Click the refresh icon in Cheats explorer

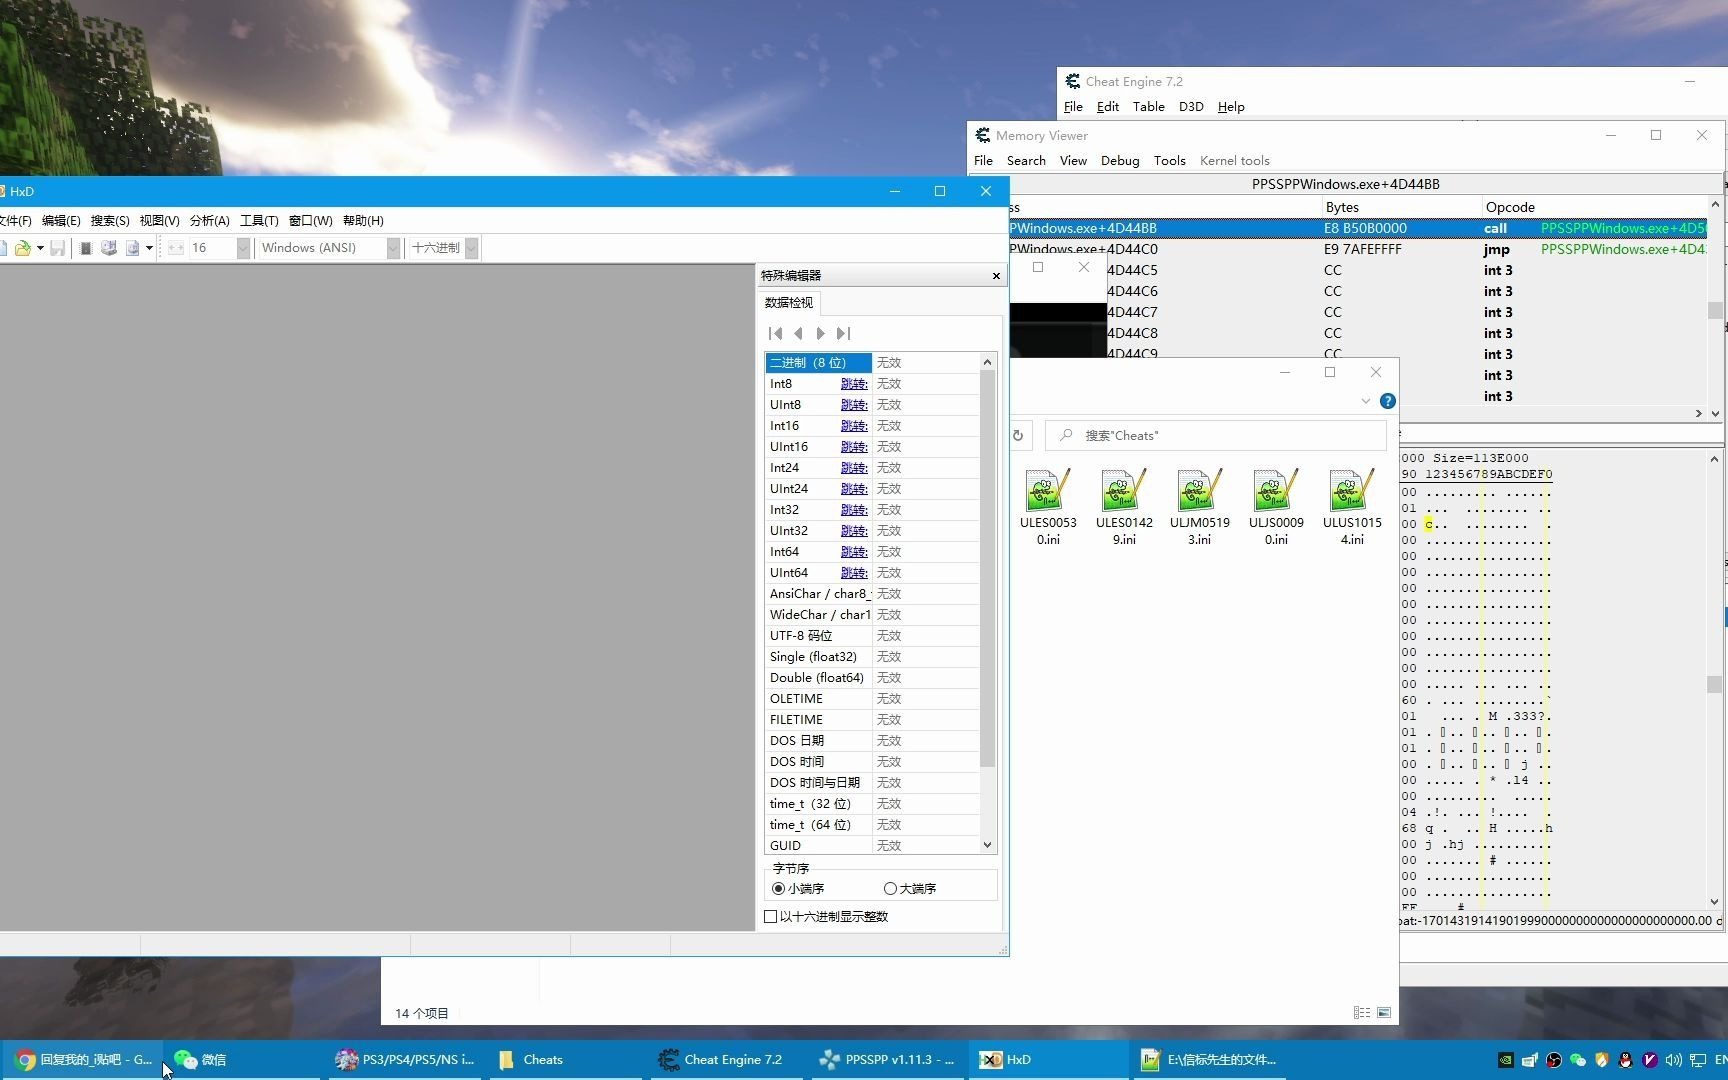(x=1018, y=436)
